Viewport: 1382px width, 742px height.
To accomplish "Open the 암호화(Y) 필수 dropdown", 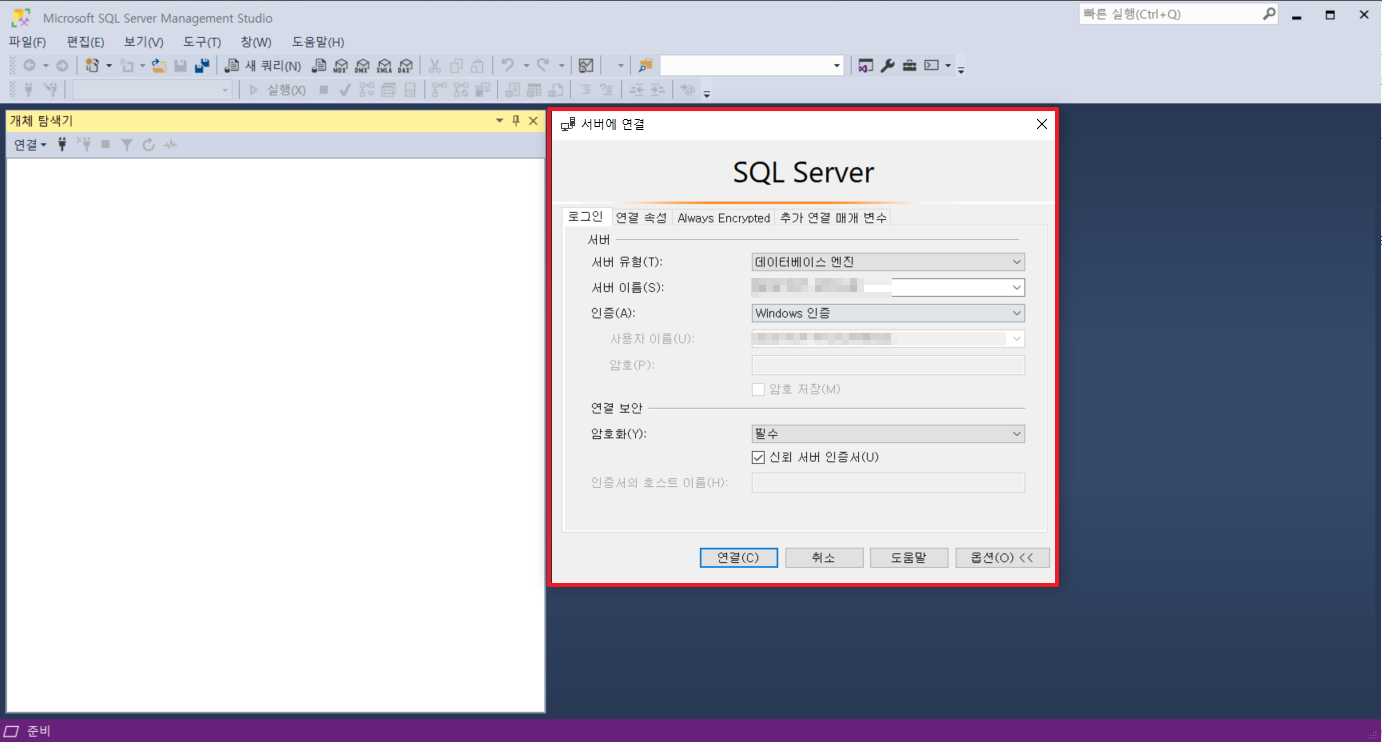I will point(1016,434).
